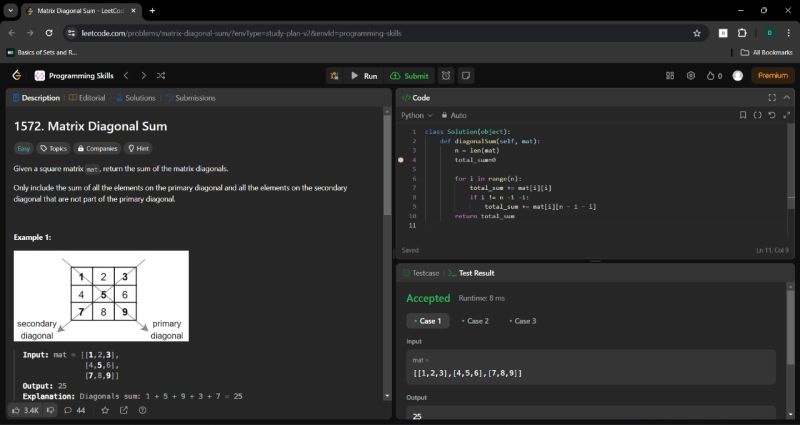
Task: Open the comments count 44
Action: tap(74, 410)
